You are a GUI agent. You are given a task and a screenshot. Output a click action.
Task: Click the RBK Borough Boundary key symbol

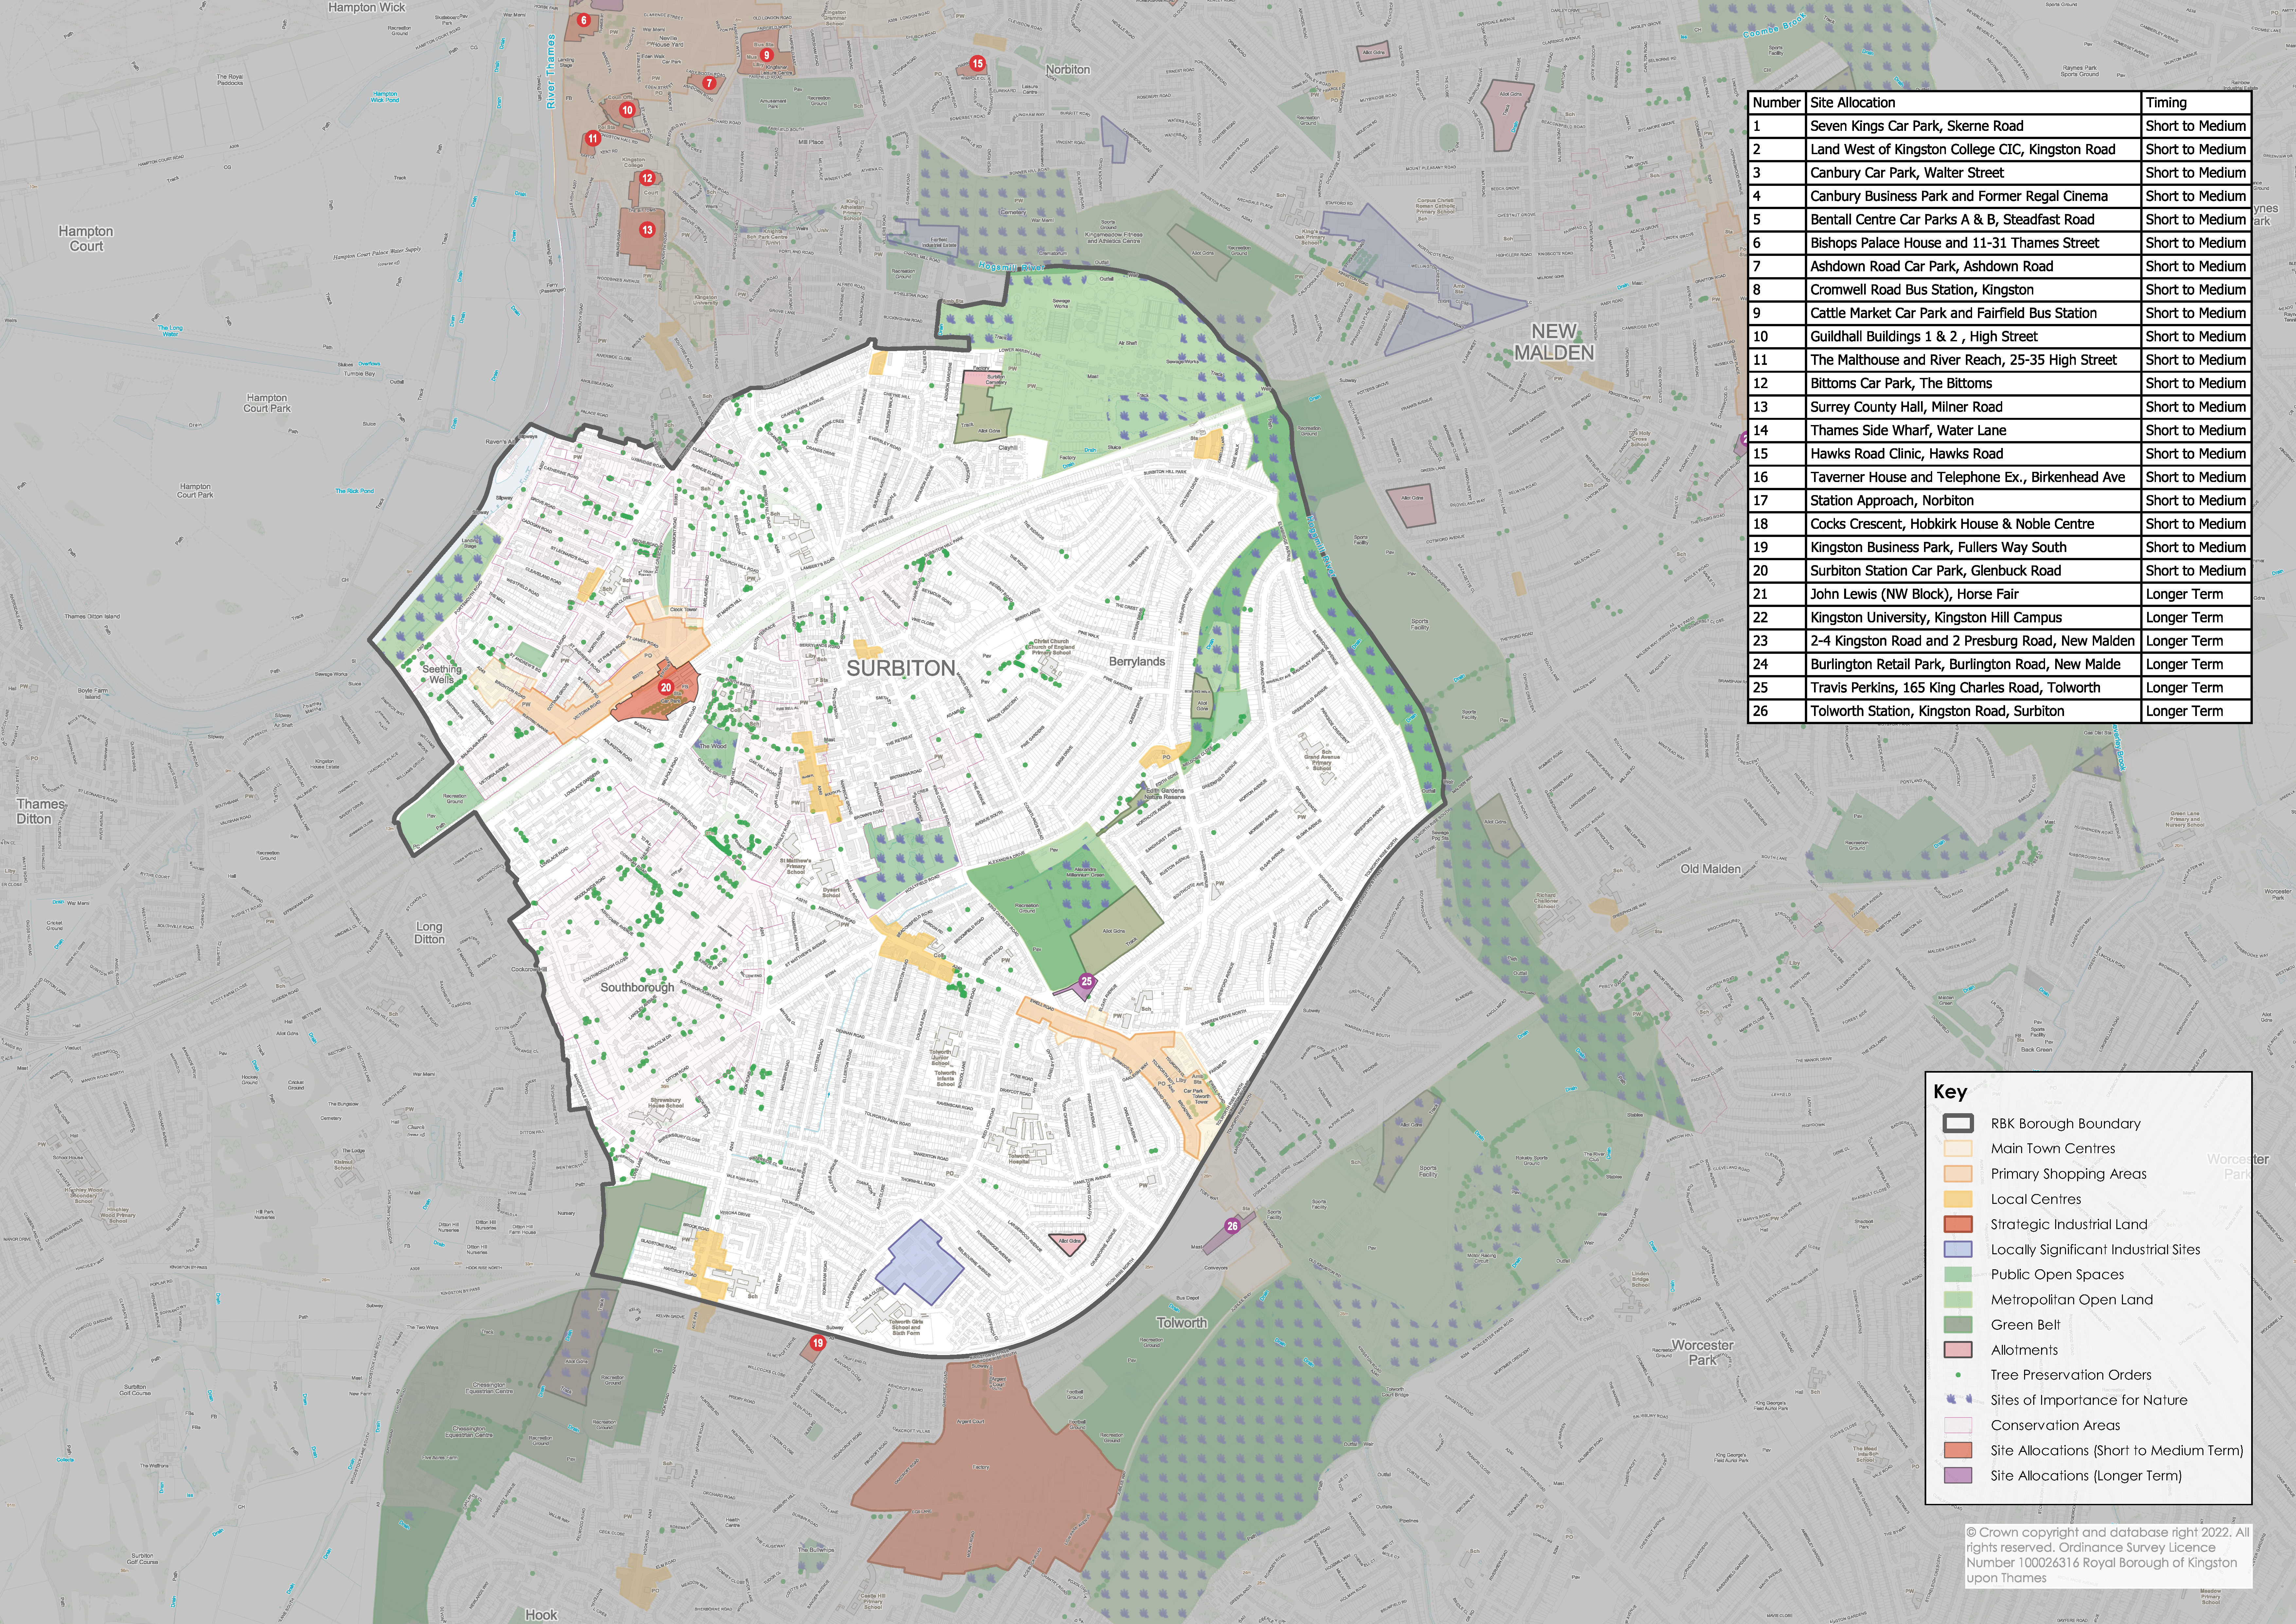tap(1958, 1124)
